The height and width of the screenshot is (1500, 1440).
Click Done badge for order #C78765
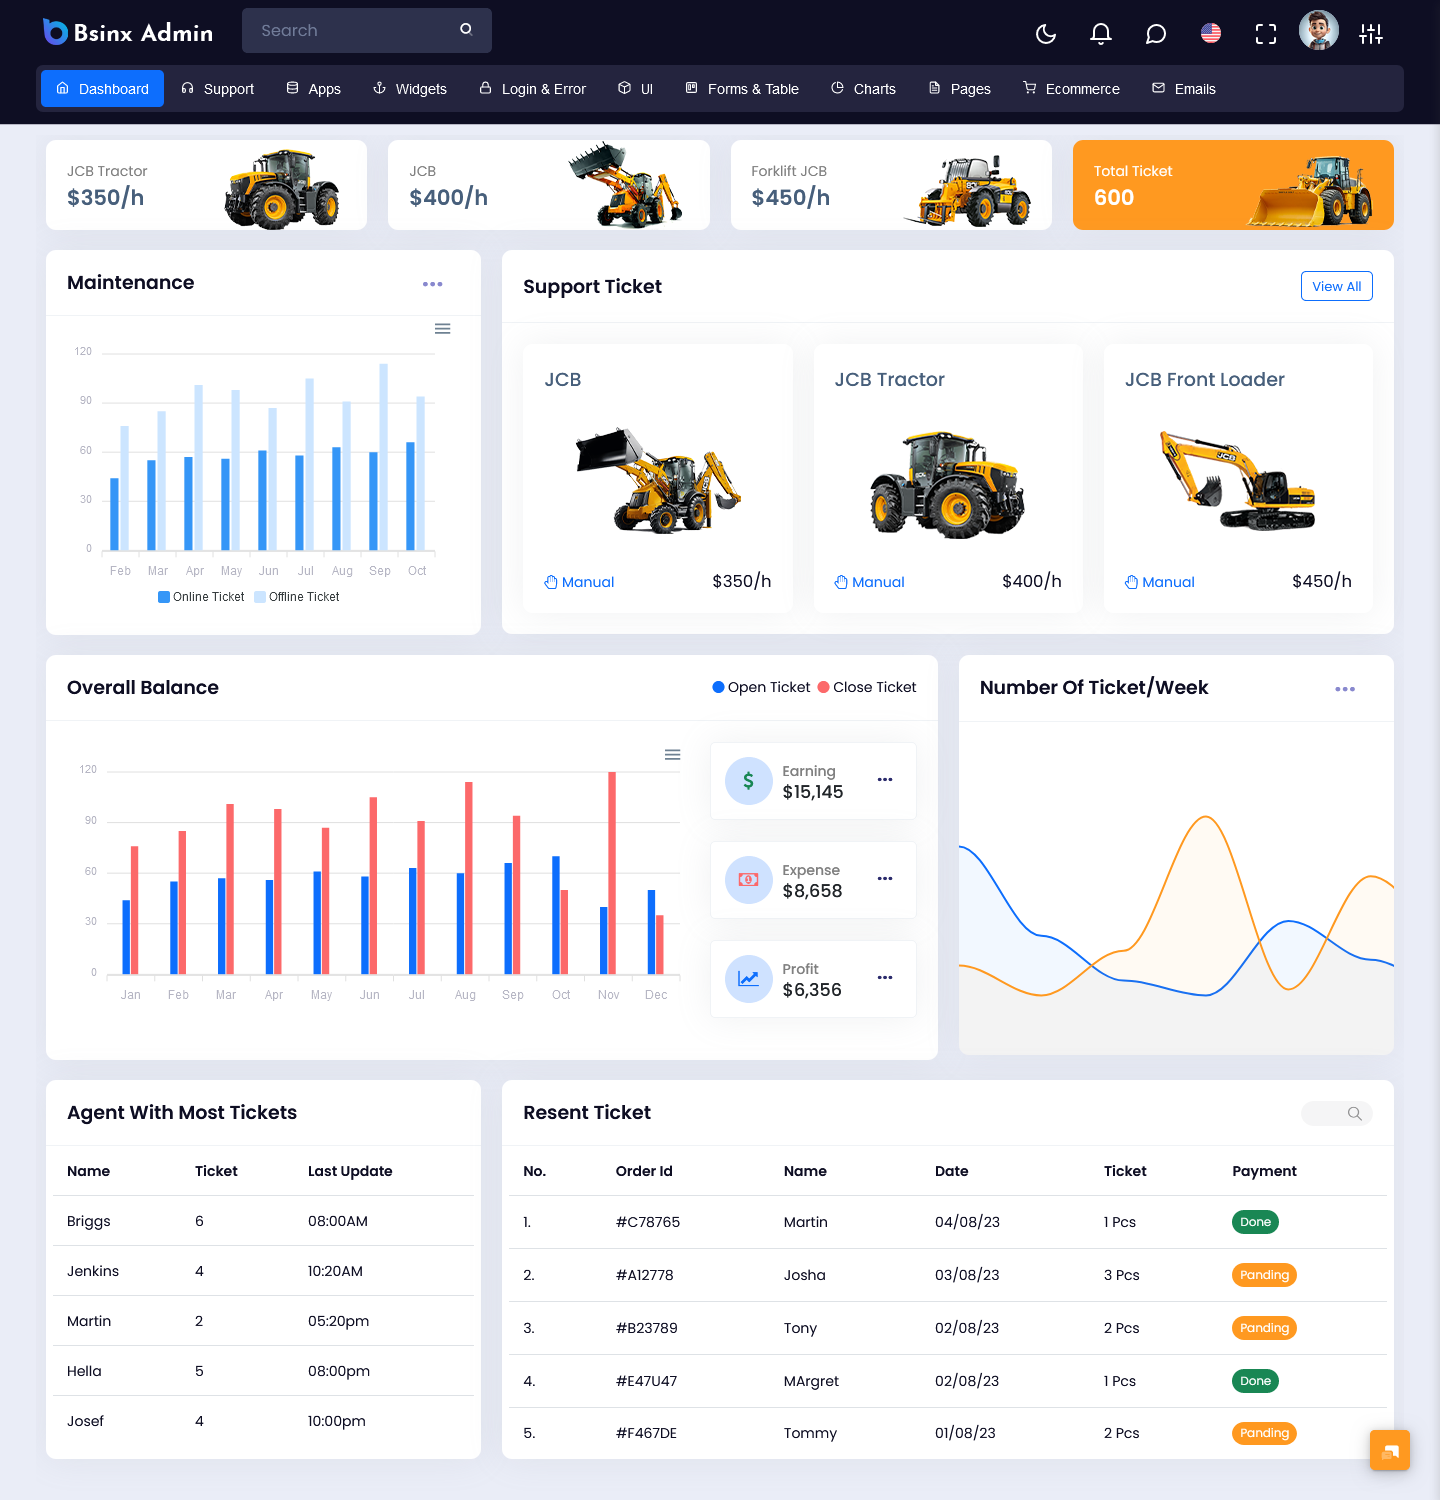1255,1222
